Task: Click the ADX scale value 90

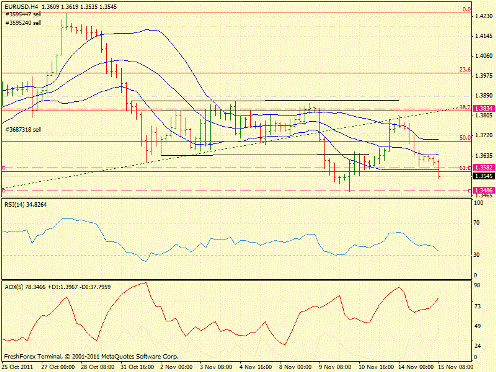Action: [477, 285]
